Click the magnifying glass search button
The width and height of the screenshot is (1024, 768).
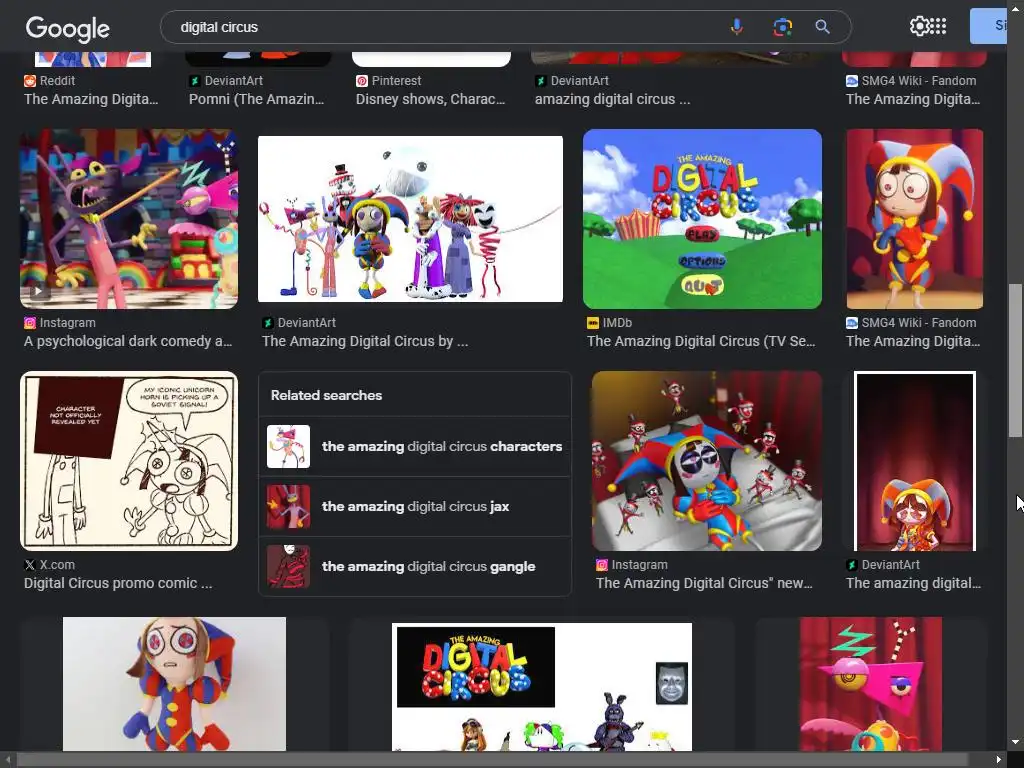coord(822,27)
